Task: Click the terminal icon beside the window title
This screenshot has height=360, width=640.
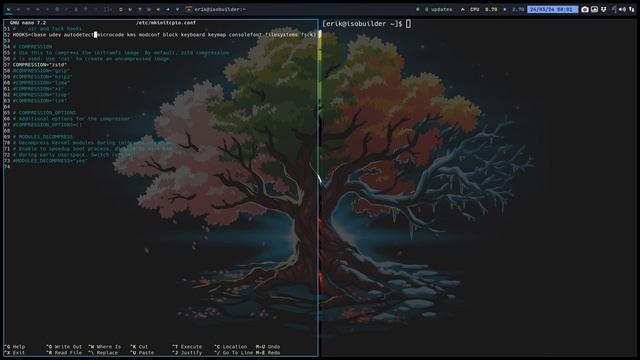Action: (188, 9)
